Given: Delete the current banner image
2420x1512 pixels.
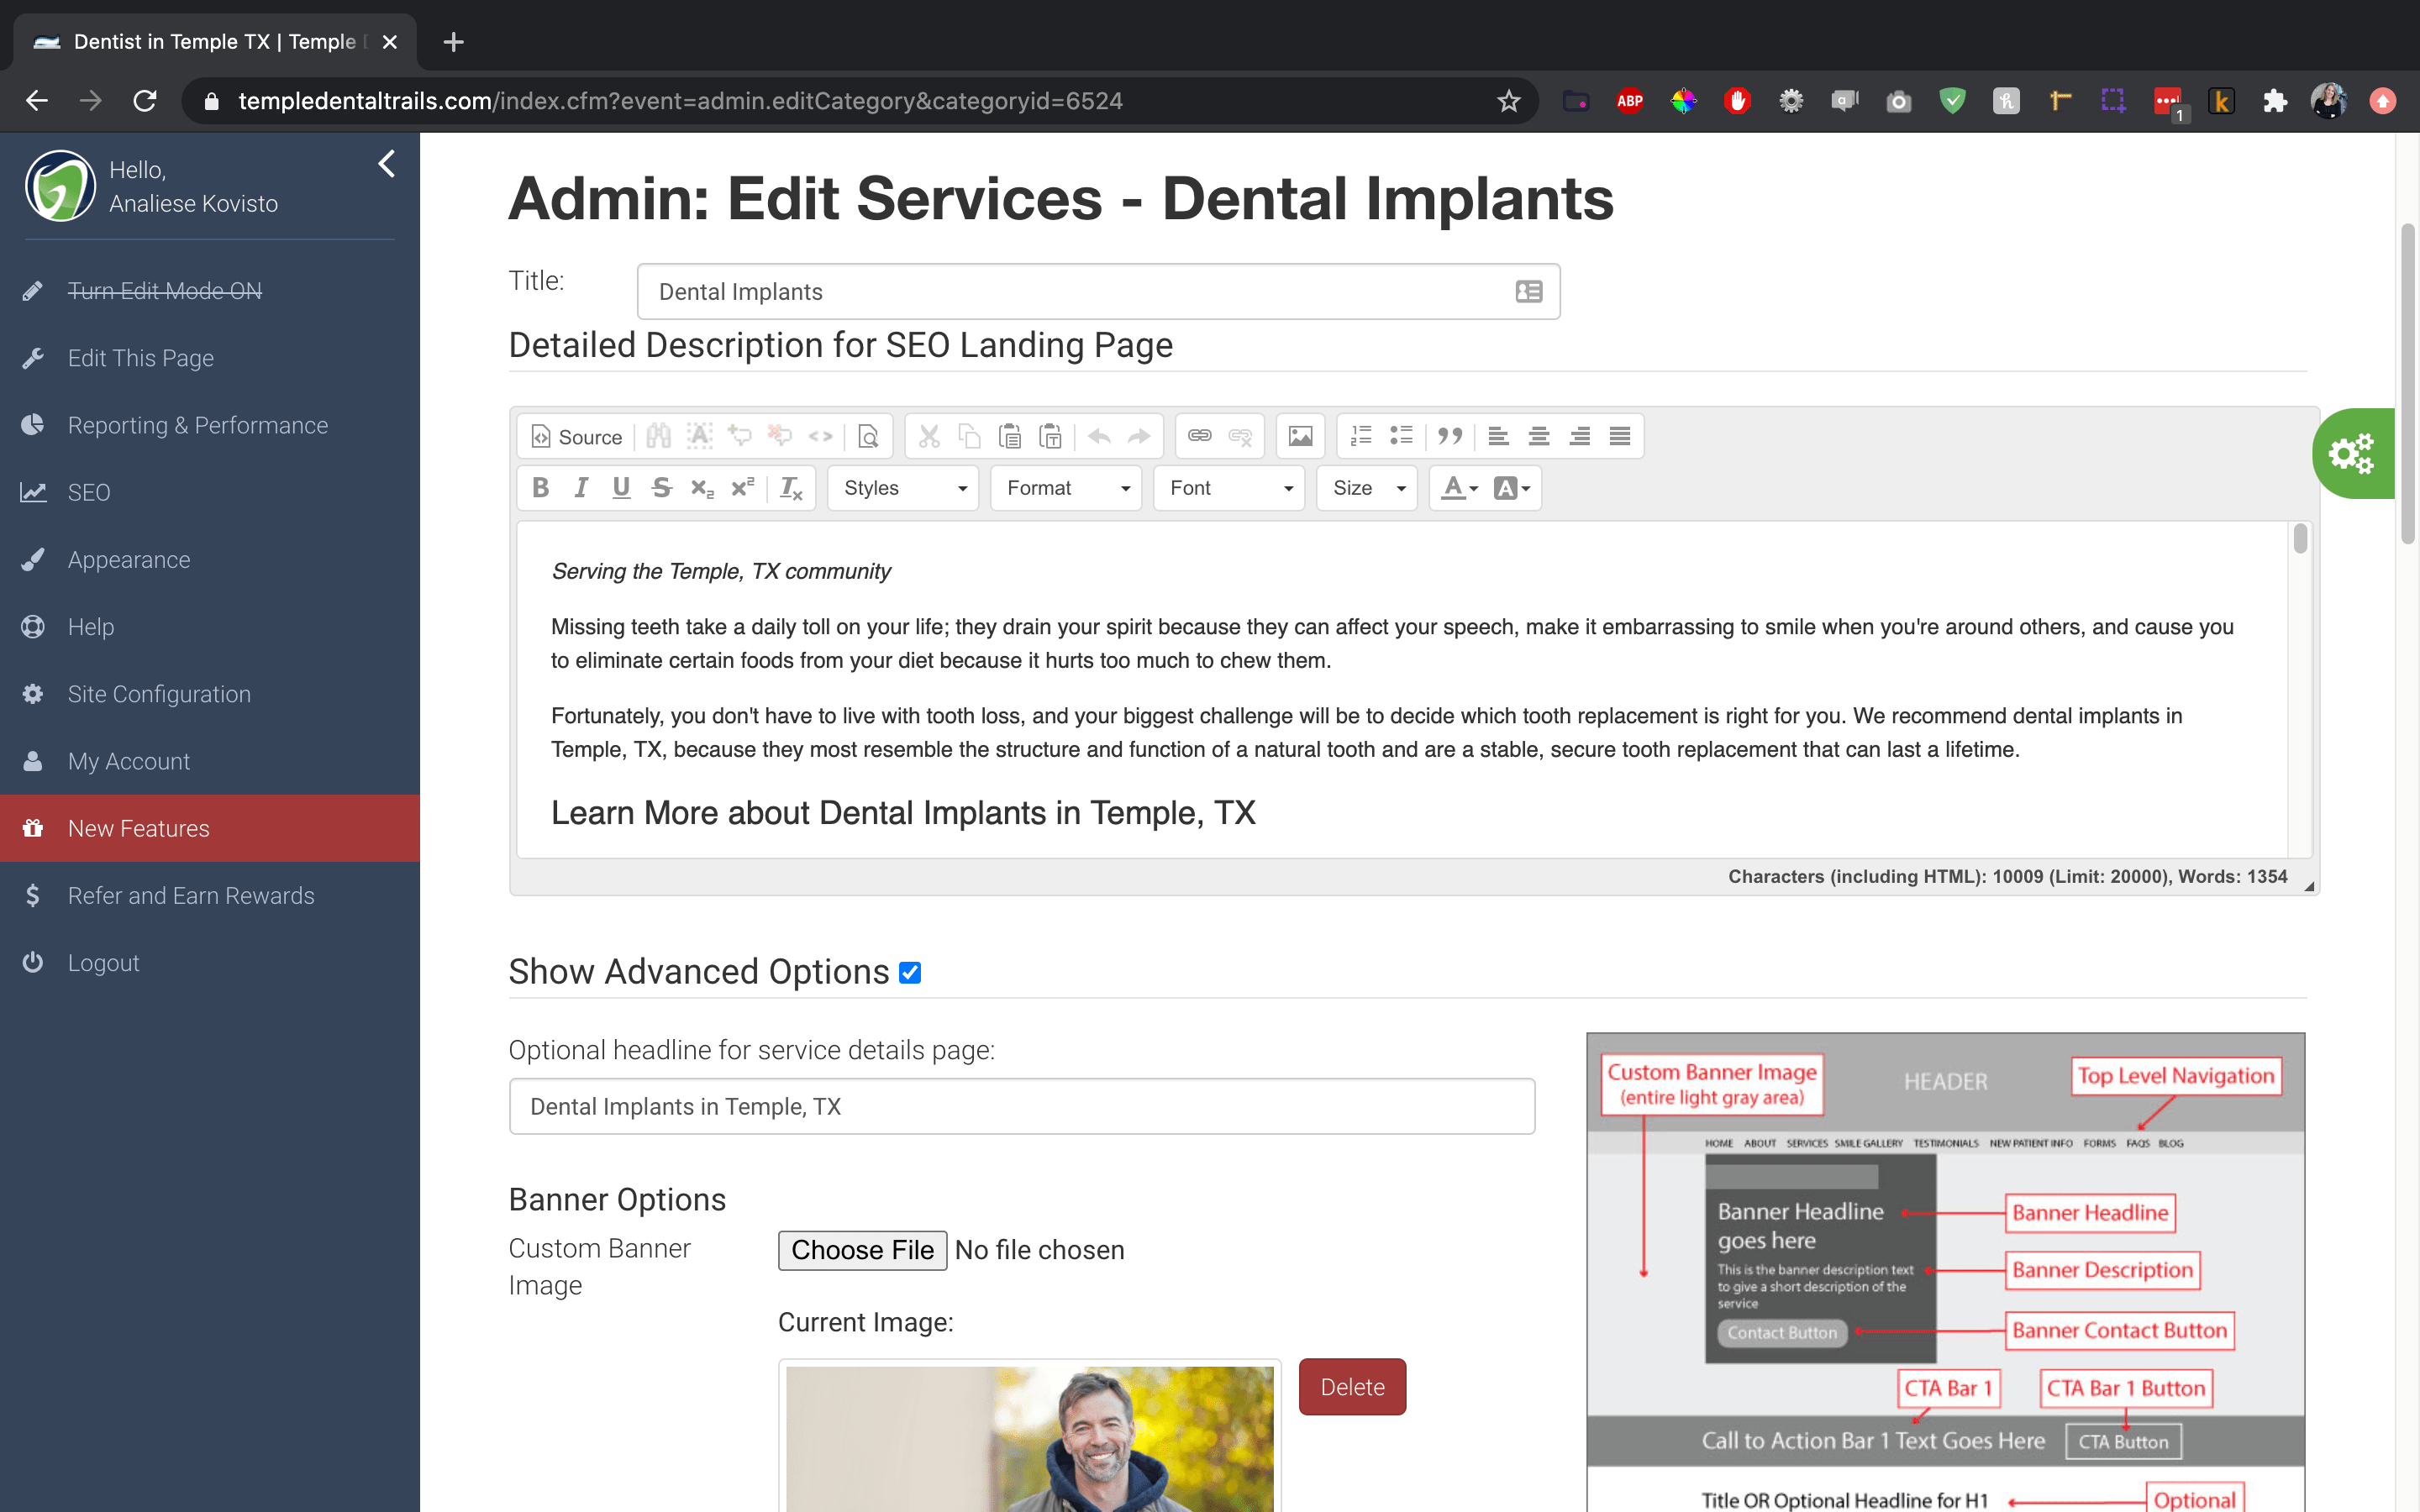Looking at the screenshot, I should coord(1352,1387).
